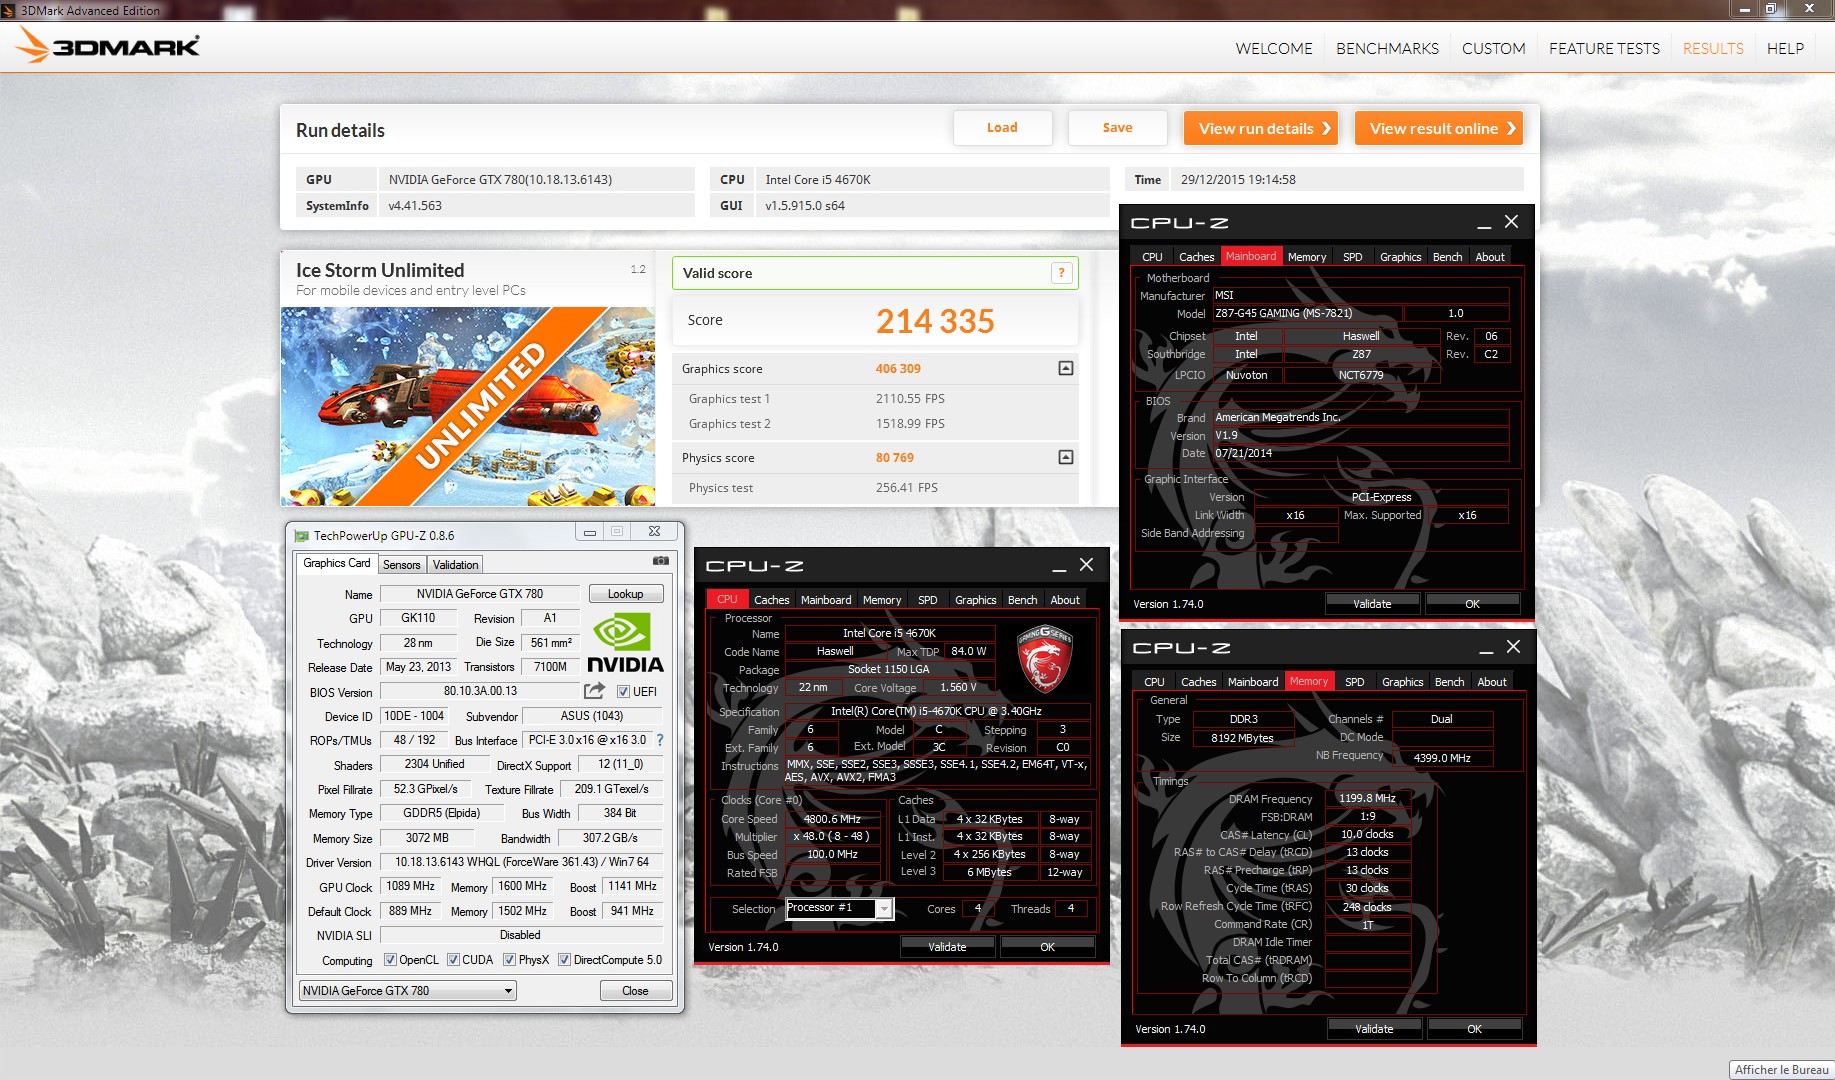Click GPU-Z title bar app icon
The height and width of the screenshot is (1080, 1835).
pos(301,535)
